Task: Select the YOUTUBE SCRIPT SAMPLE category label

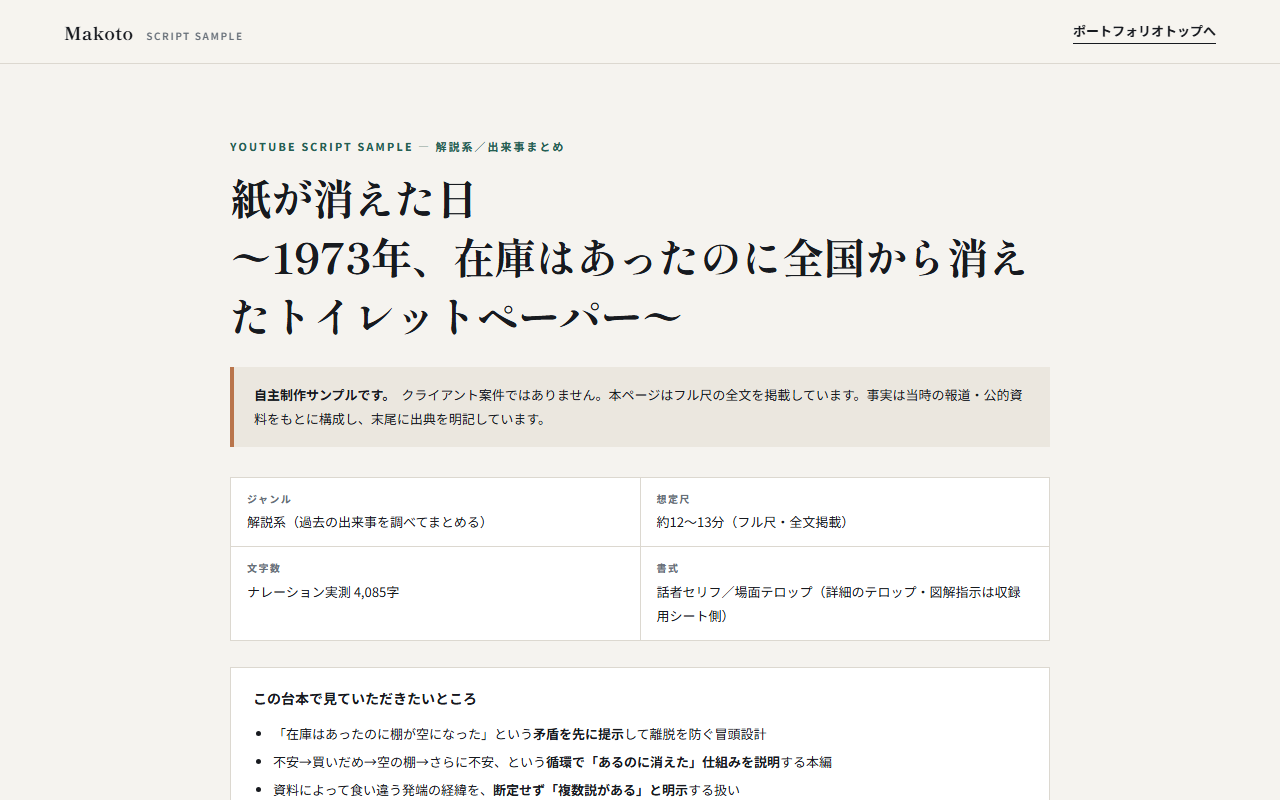Action: [321, 147]
